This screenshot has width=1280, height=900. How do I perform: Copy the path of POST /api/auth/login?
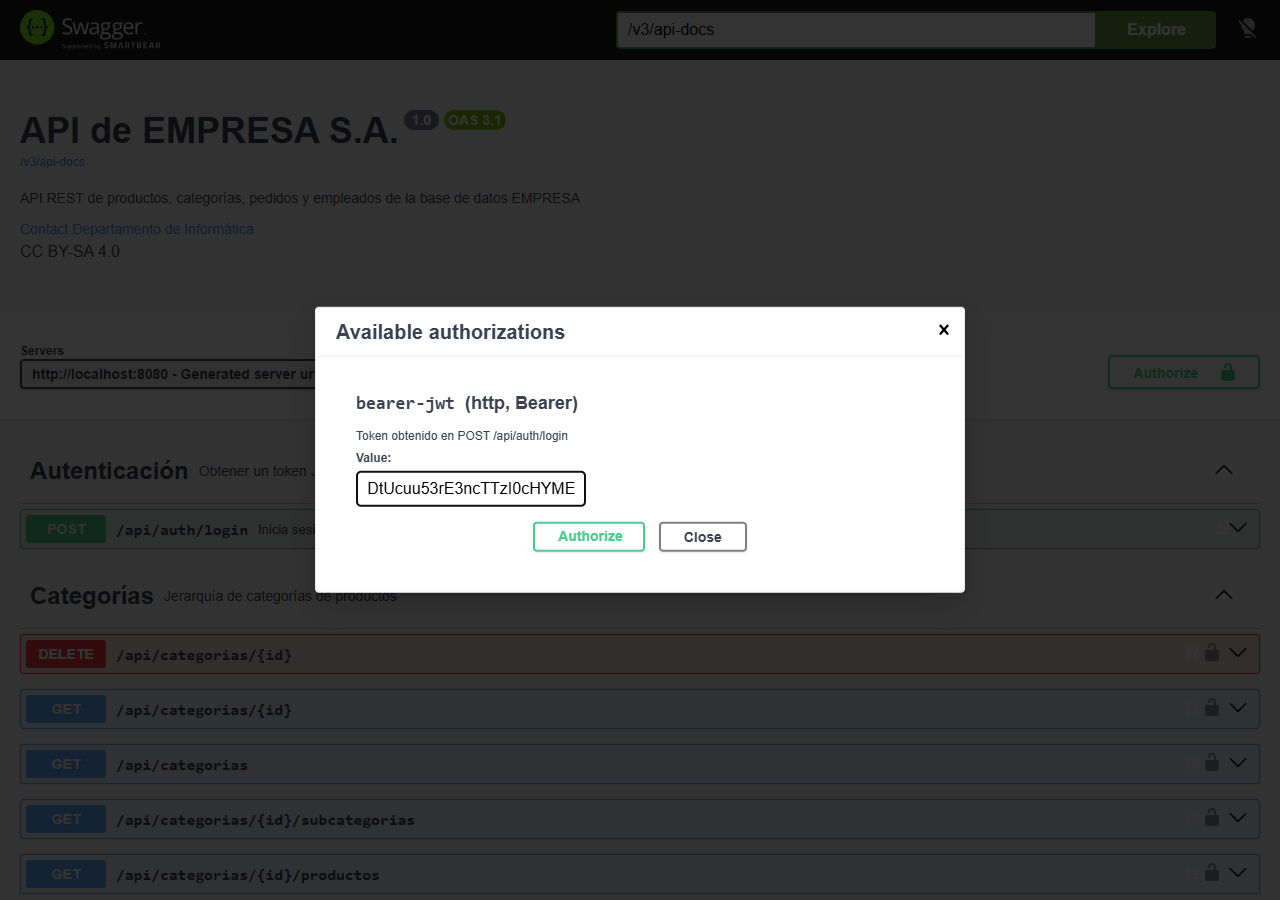(1220, 529)
